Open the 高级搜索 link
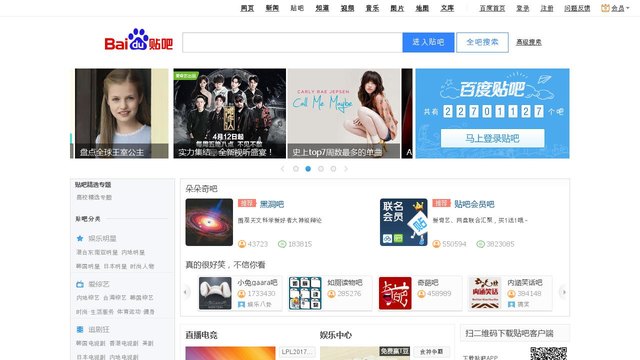 (x=529, y=42)
